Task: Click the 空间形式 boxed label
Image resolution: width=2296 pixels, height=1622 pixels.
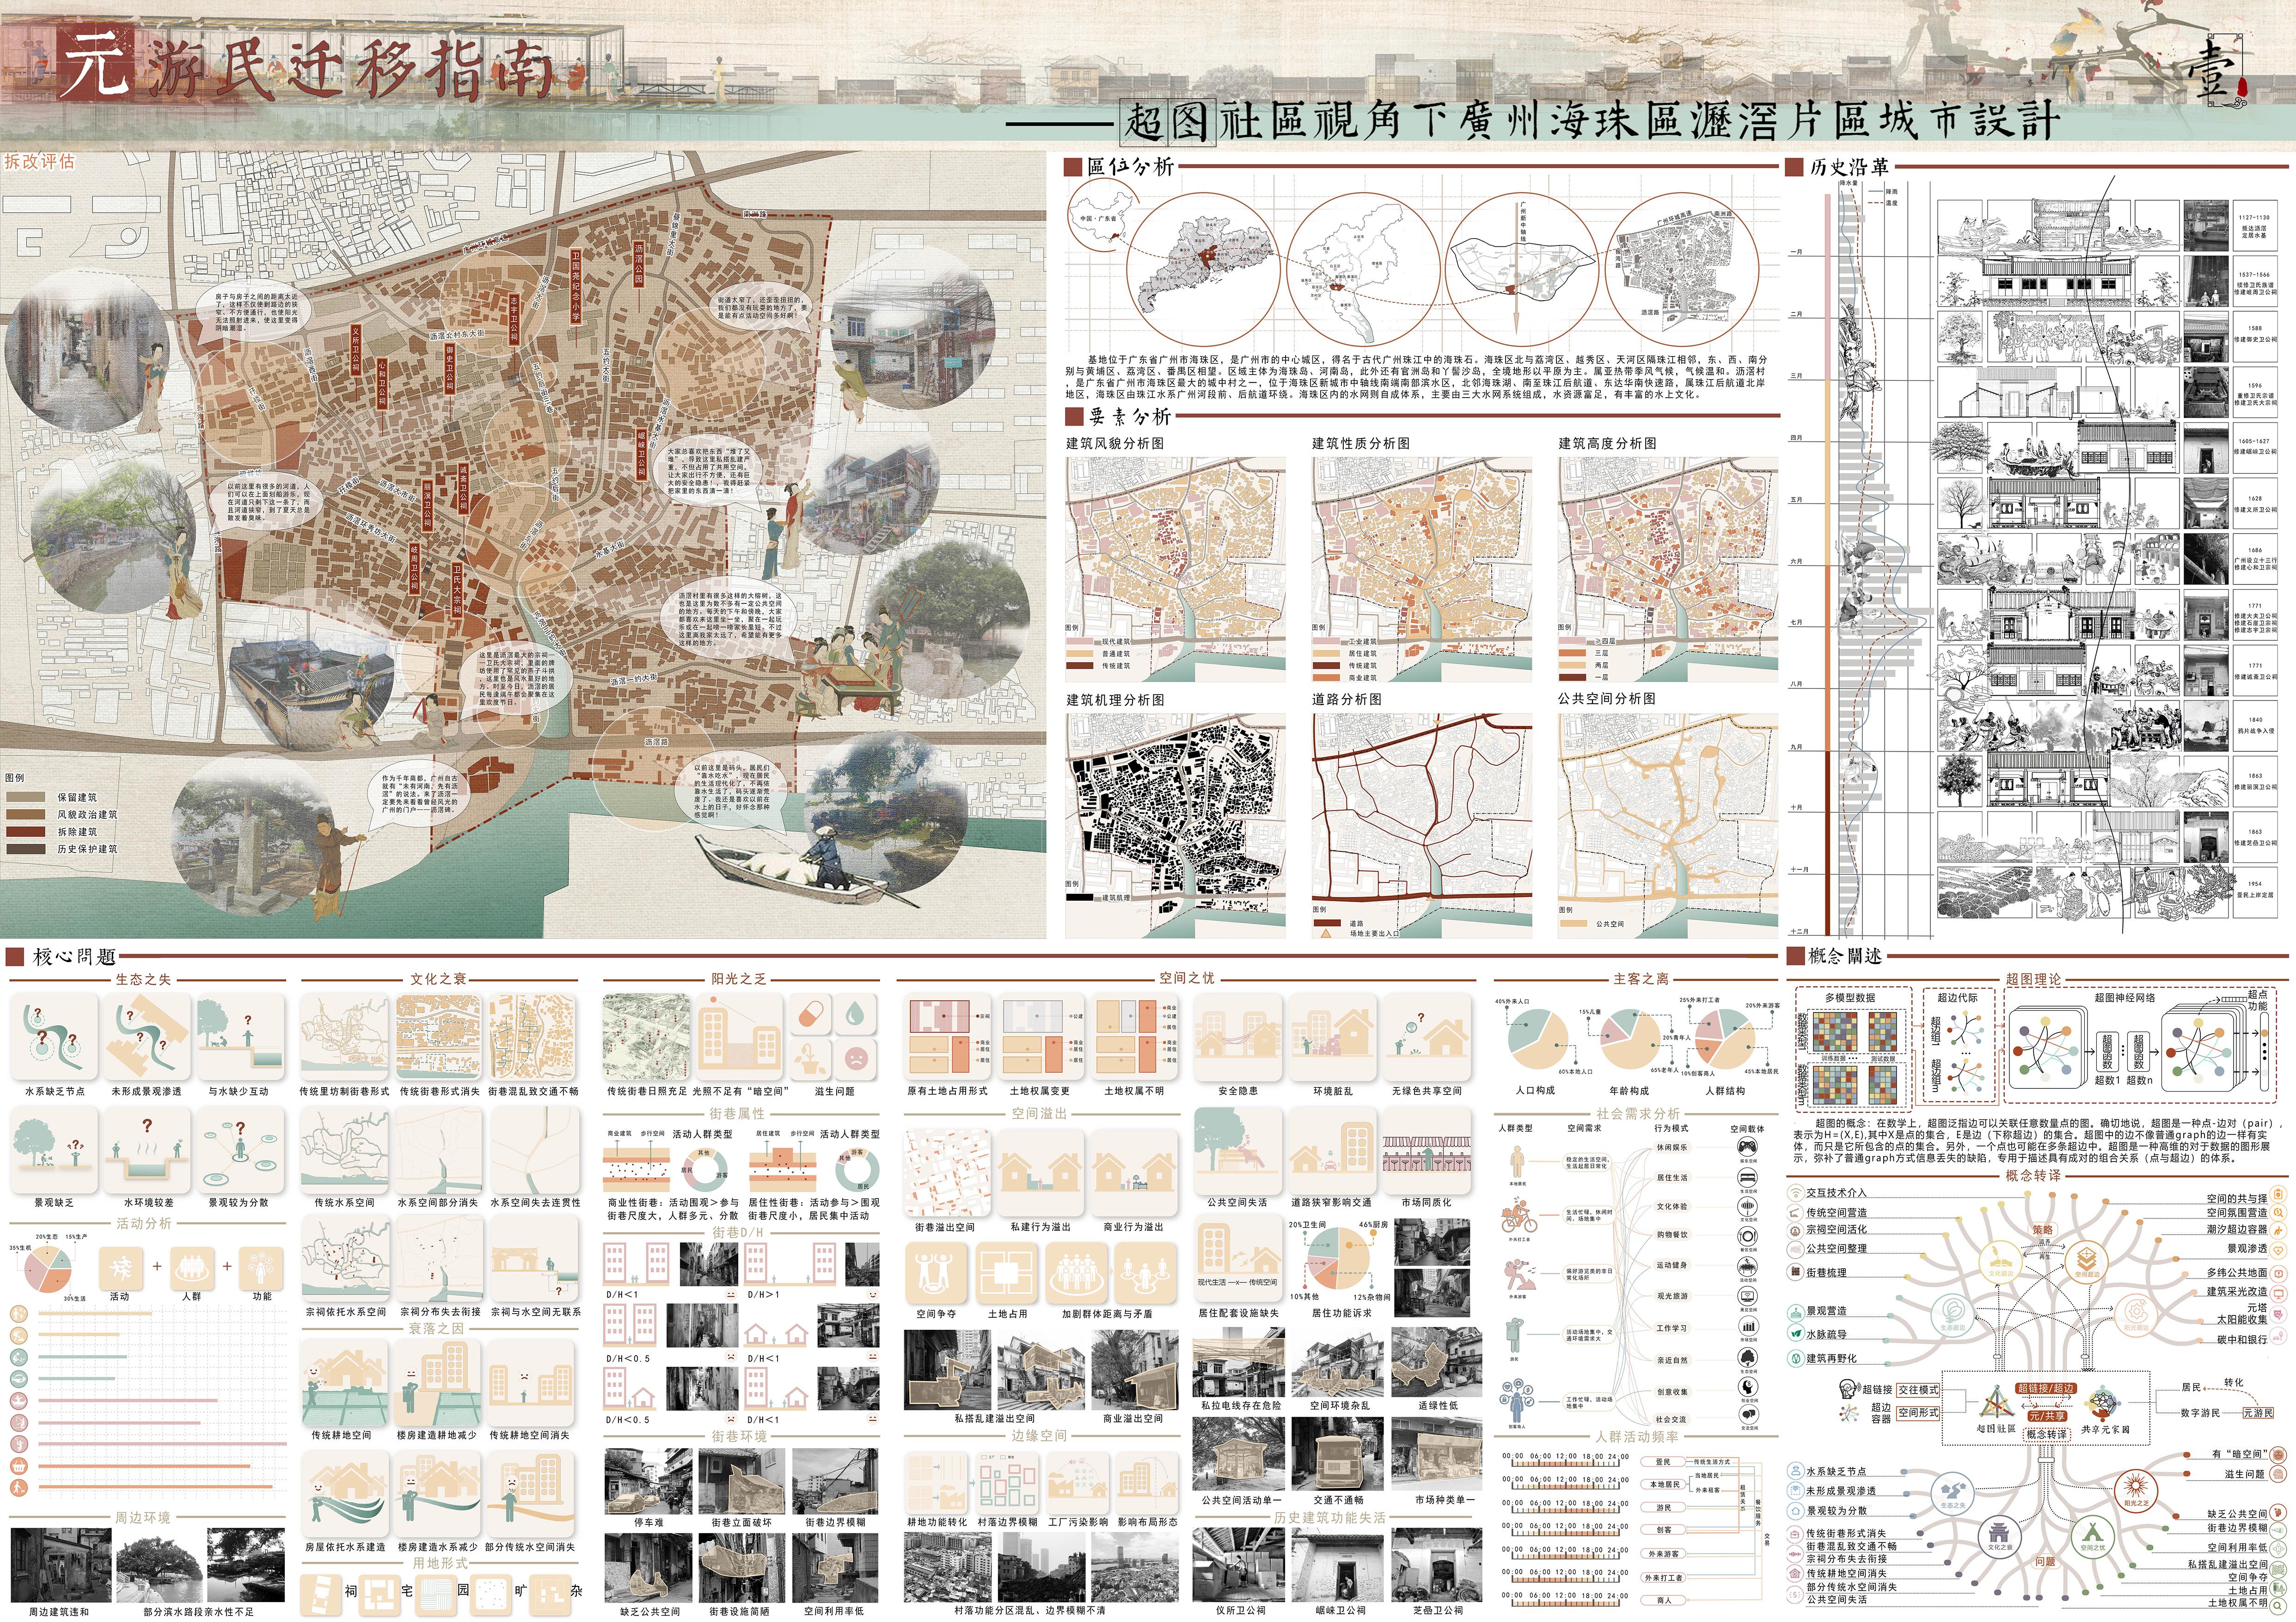Action: (1917, 1412)
